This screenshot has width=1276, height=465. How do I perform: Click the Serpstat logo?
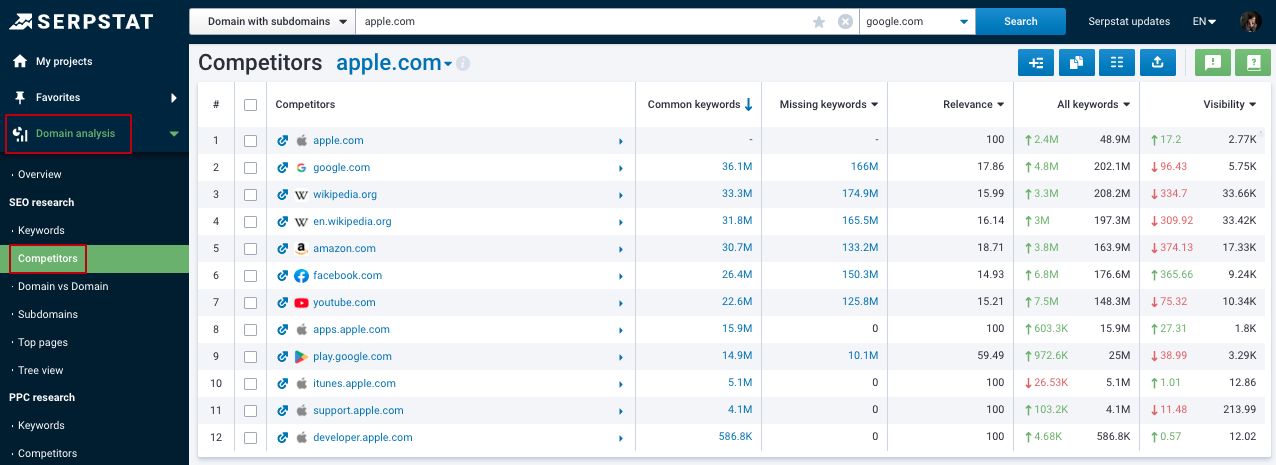point(82,21)
